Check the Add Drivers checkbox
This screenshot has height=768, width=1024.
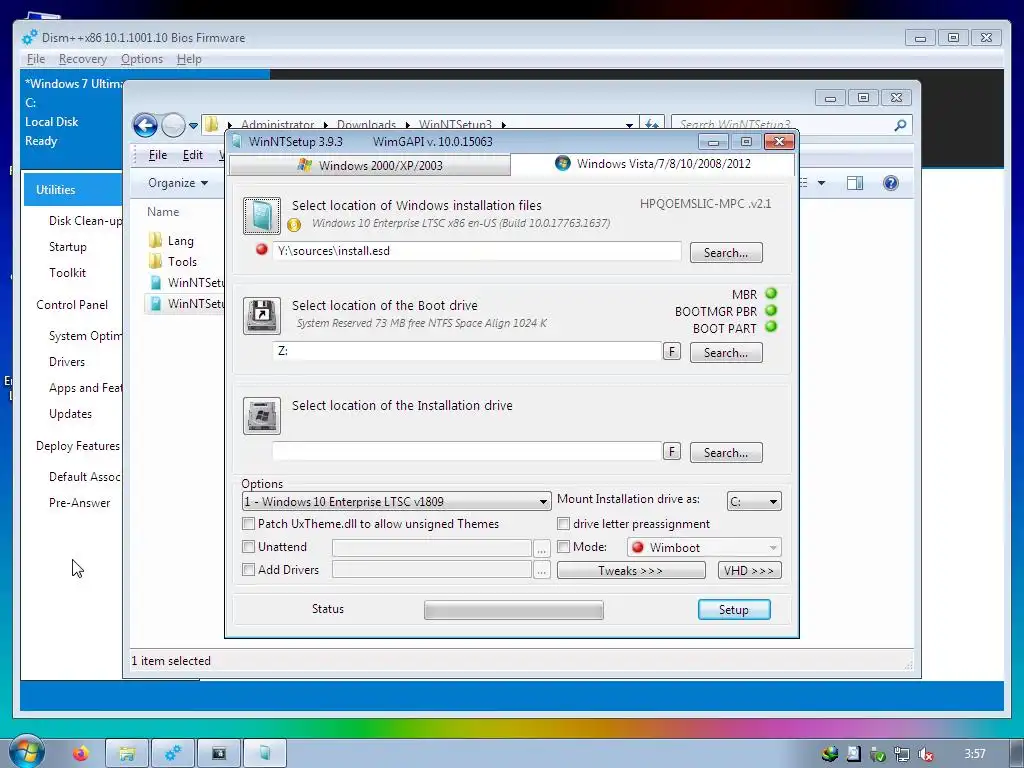coord(248,569)
